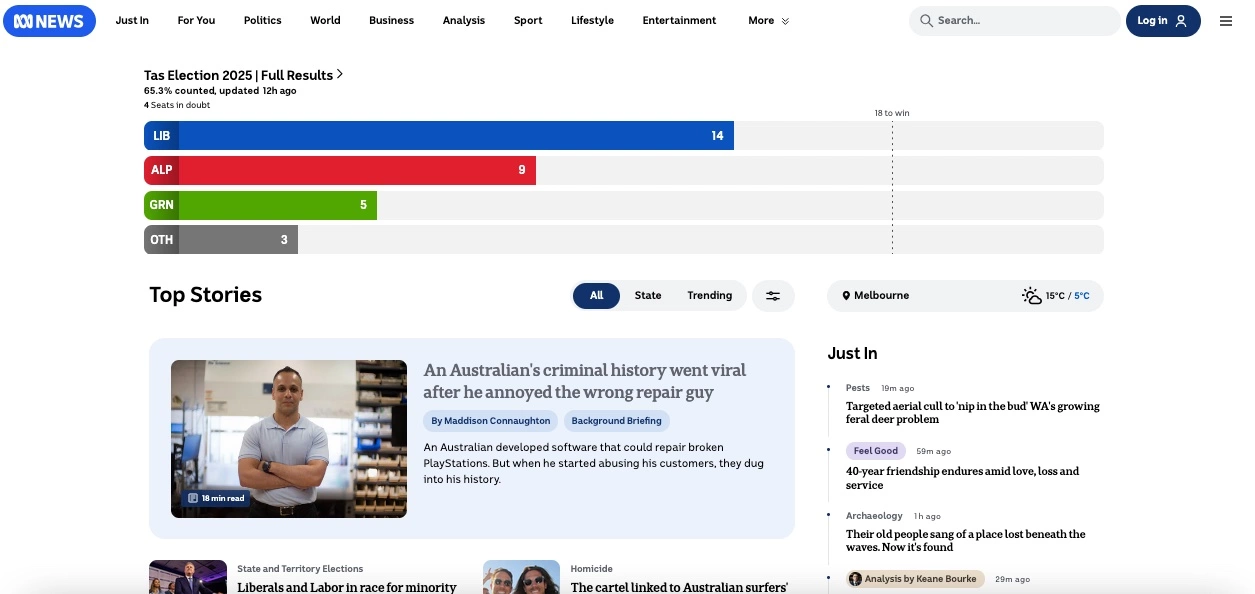Open the place lost beneath waves story
This screenshot has width=1255, height=594.
click(965, 541)
